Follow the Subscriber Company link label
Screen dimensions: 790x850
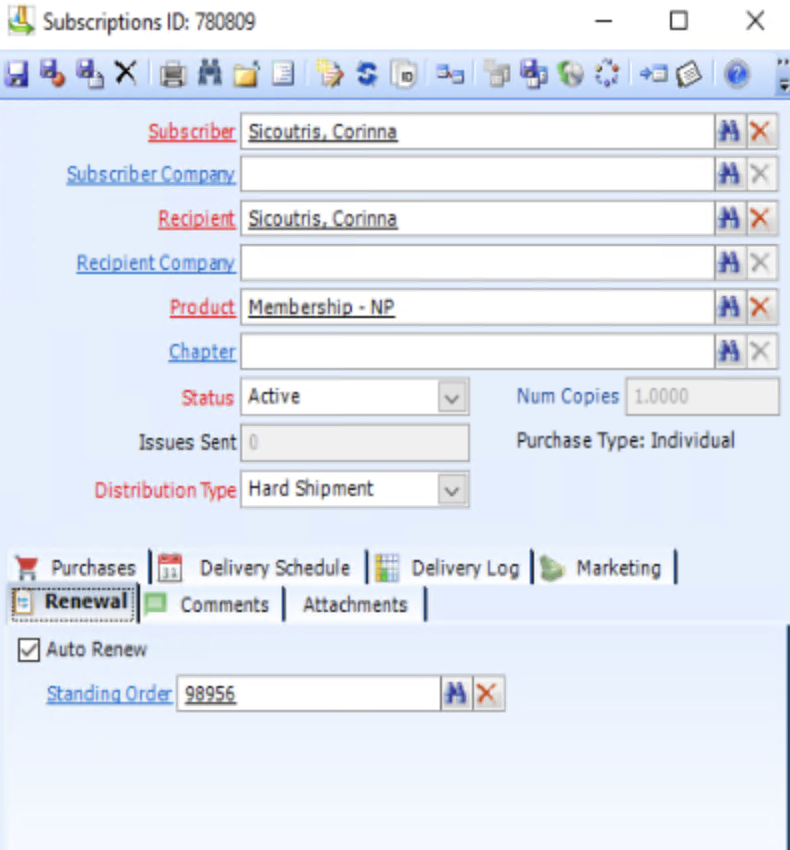(x=150, y=174)
